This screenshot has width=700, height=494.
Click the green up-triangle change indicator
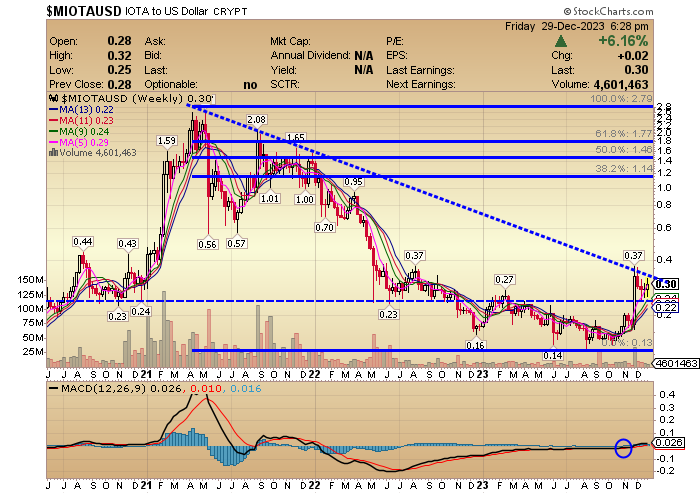pyautogui.click(x=561, y=42)
